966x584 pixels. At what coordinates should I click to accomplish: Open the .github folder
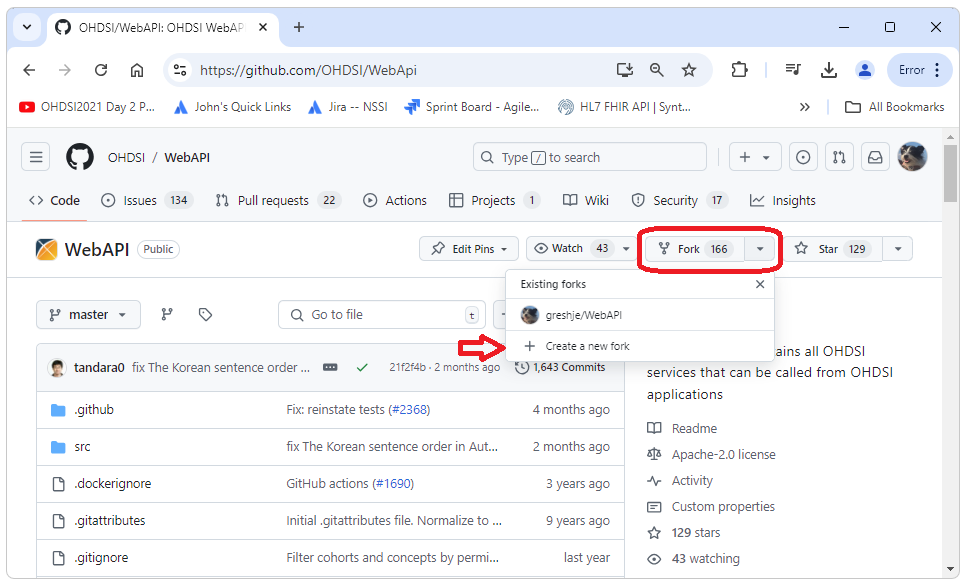coord(94,410)
